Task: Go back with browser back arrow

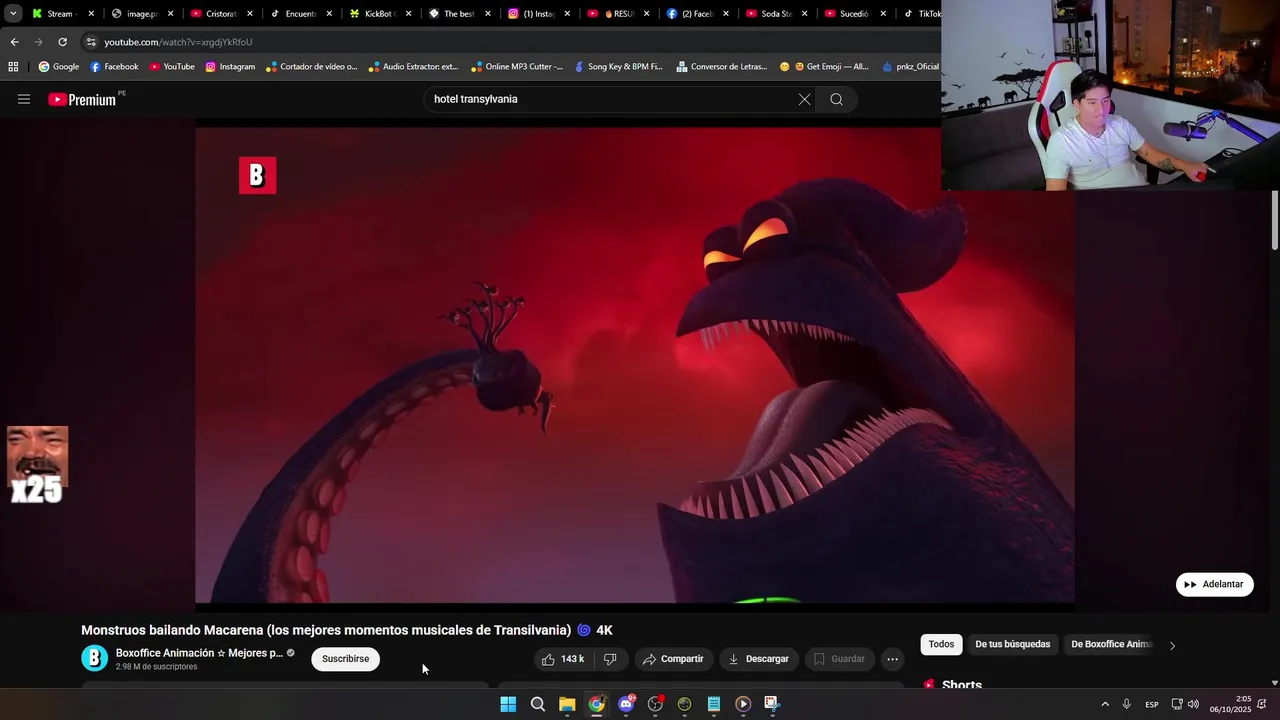Action: tap(14, 42)
